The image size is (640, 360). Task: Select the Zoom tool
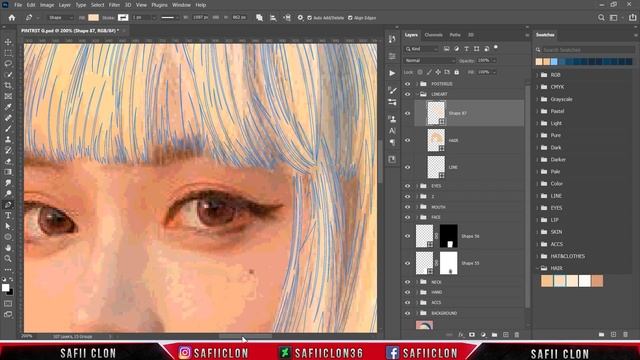point(8,258)
